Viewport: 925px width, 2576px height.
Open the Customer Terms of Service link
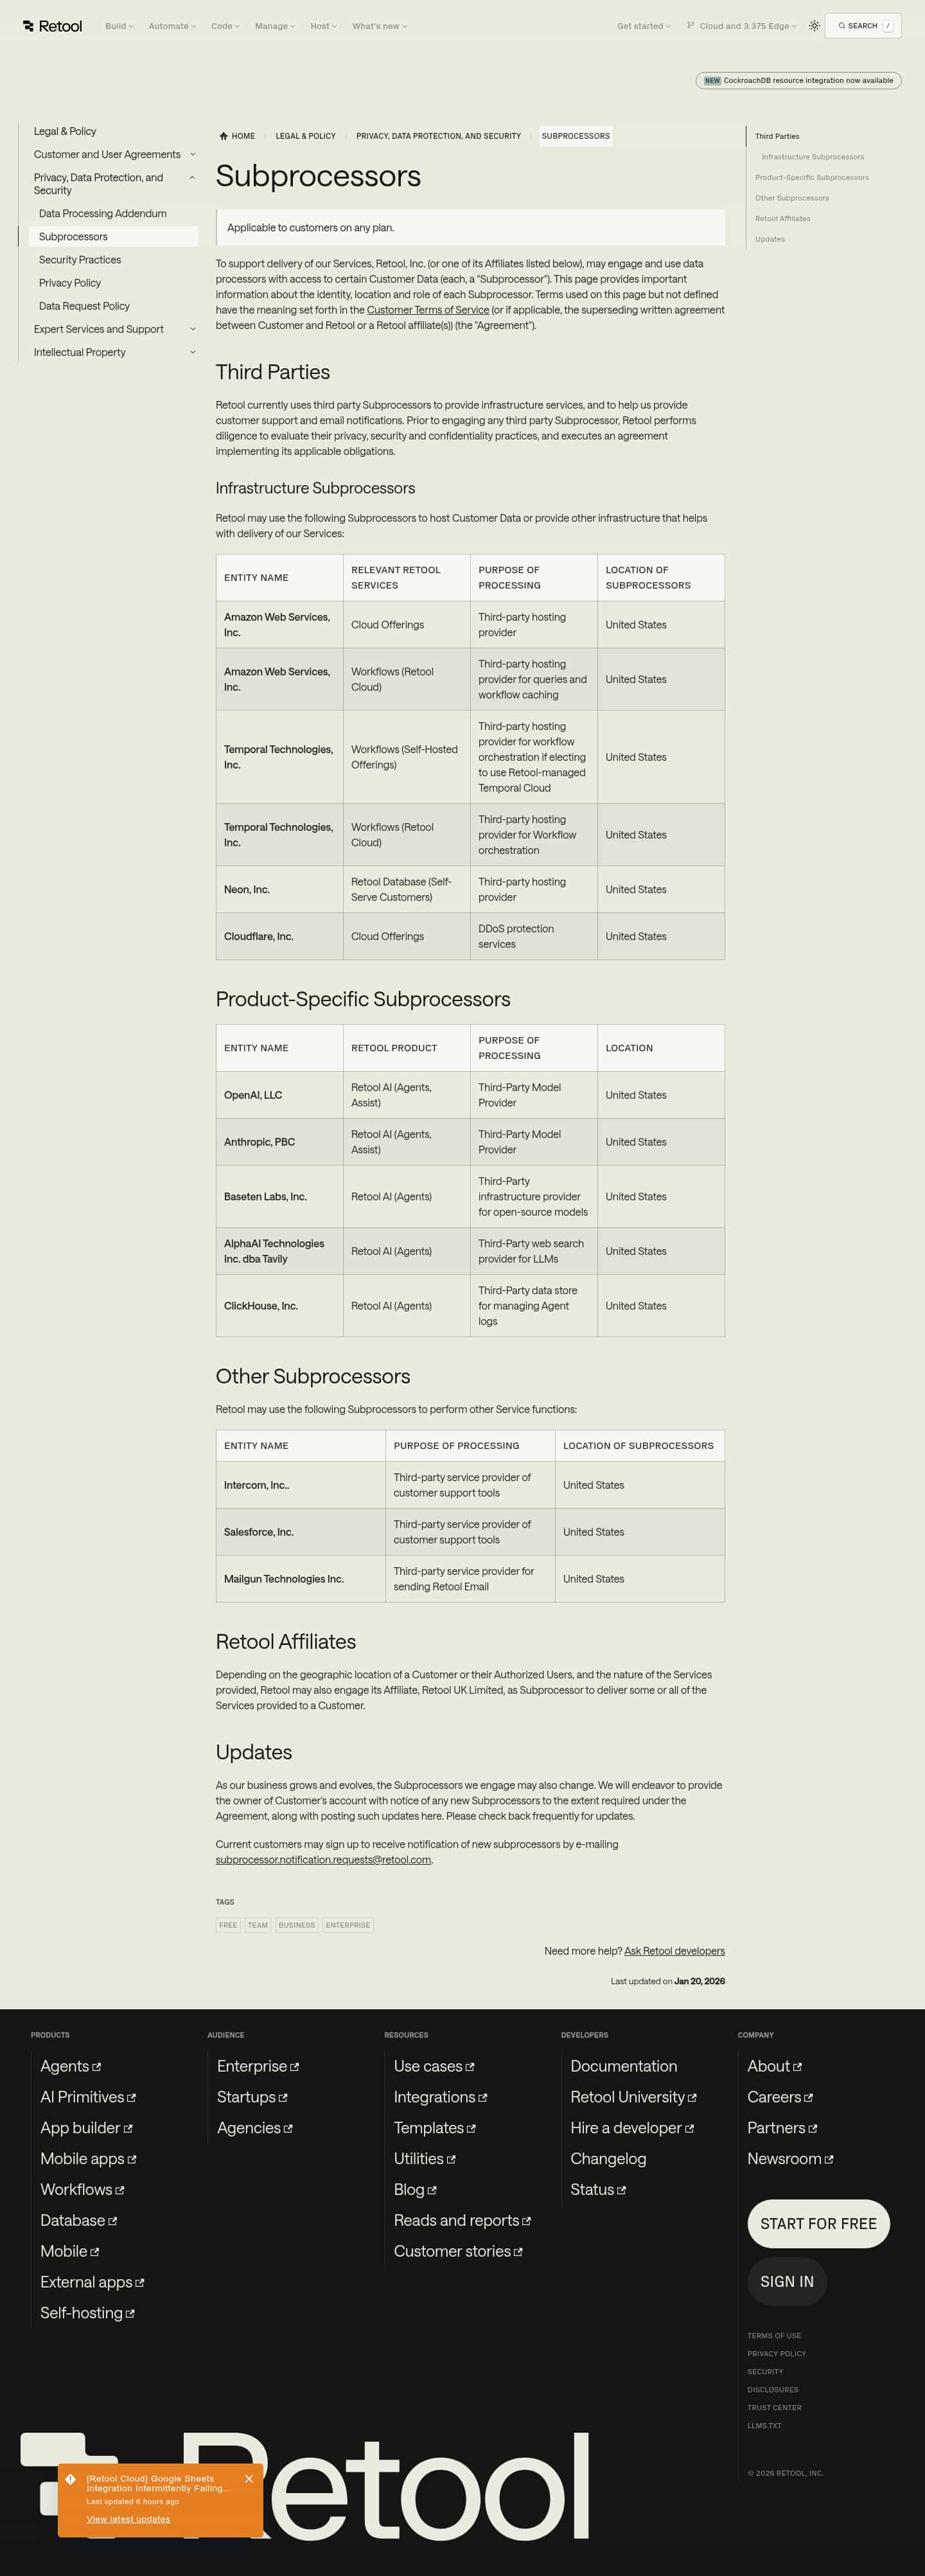pos(428,310)
